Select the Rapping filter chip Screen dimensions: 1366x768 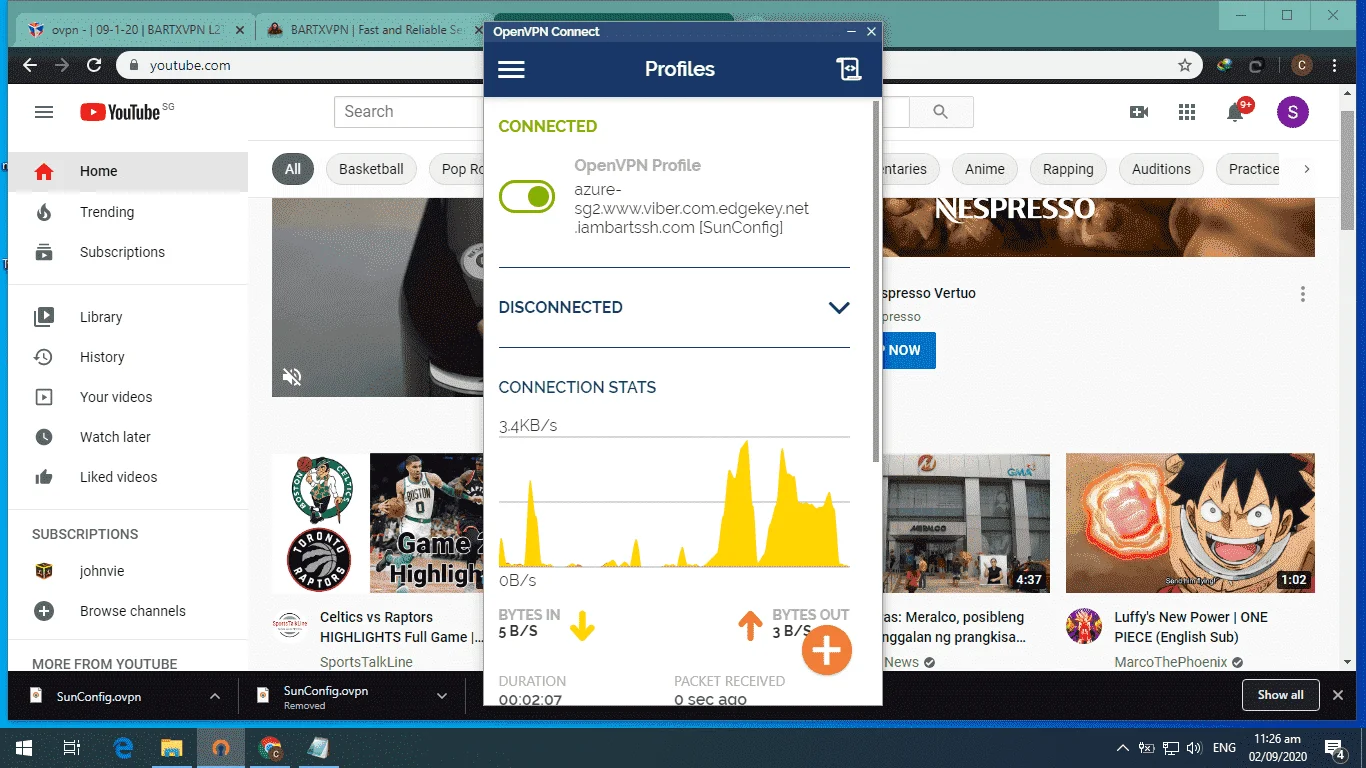[1068, 169]
